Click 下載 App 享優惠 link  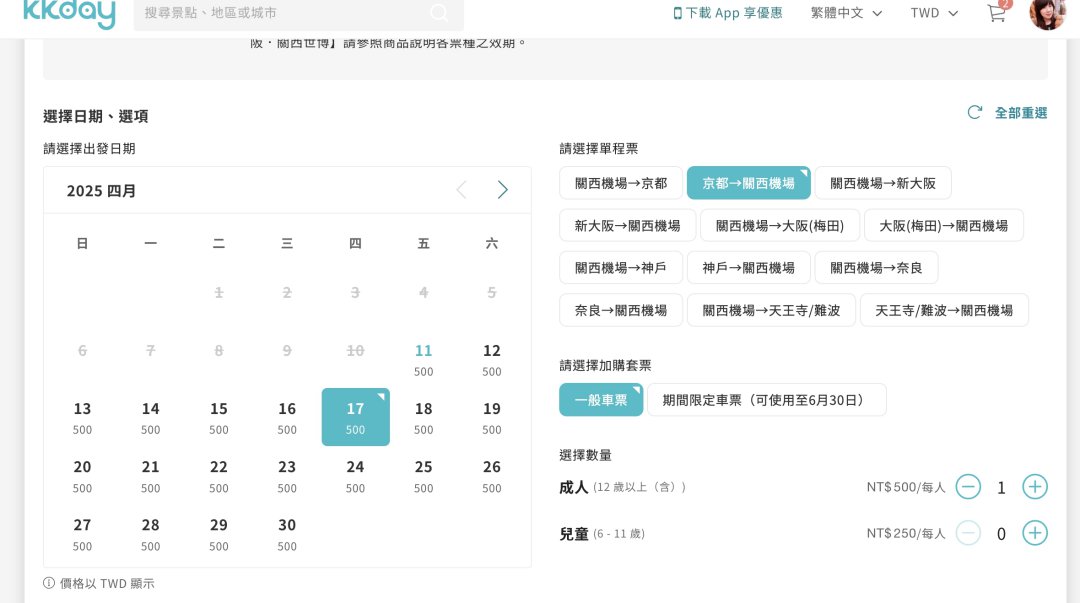pos(727,13)
